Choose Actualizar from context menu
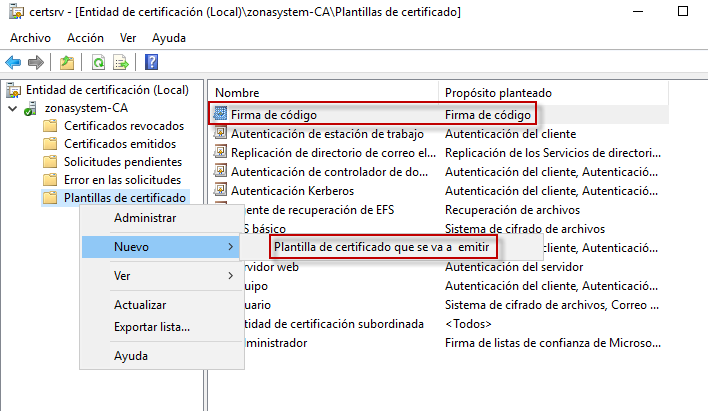The height and width of the screenshot is (411, 708). (x=140, y=305)
